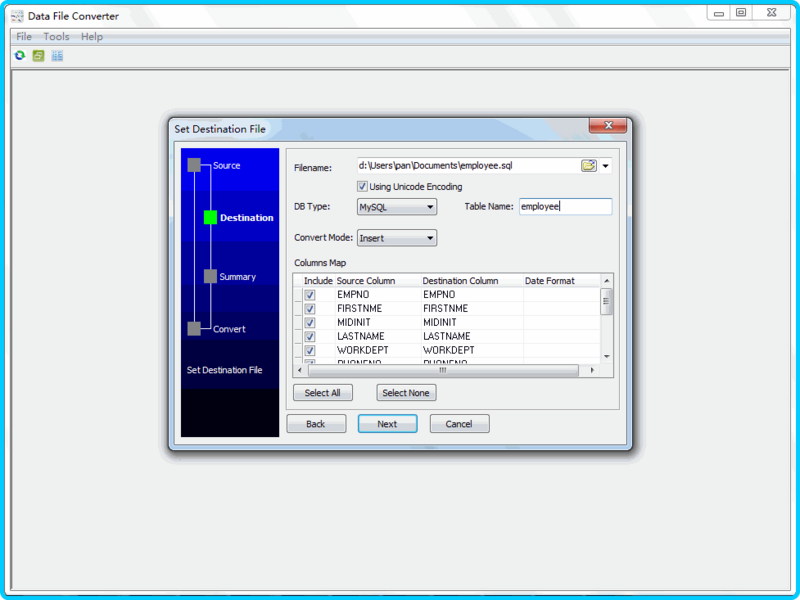Click the gray Convert step square
Viewport: 800px width, 600px height.
[194, 329]
